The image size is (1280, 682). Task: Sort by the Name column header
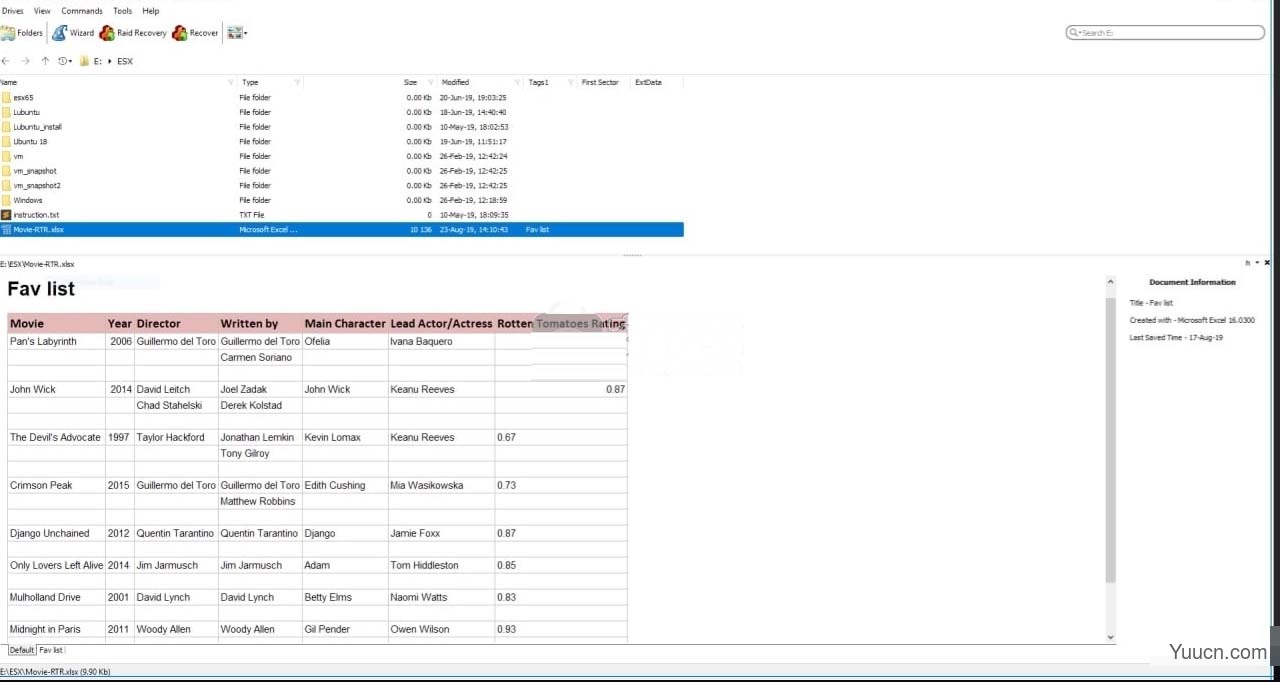pyautogui.click(x=9, y=82)
